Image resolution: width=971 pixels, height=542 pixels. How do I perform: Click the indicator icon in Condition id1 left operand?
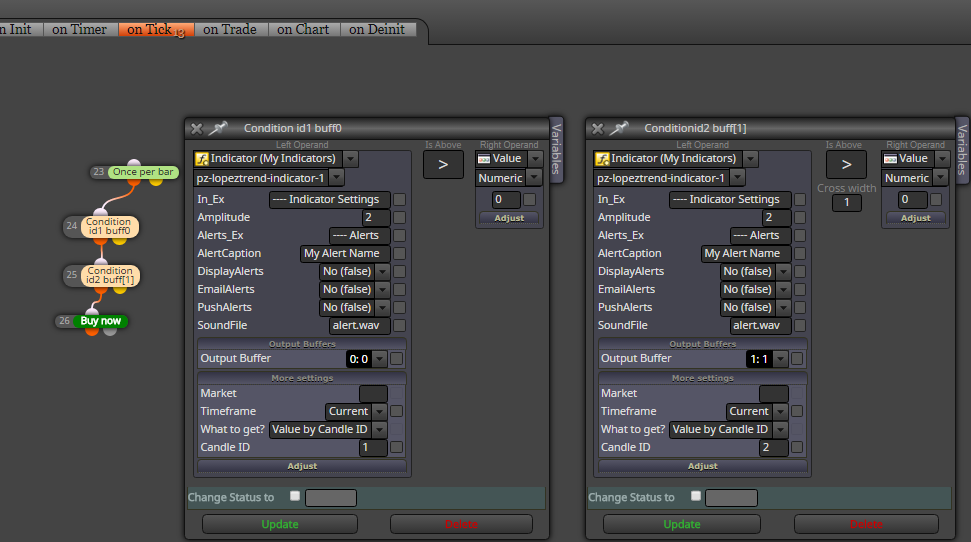point(202,159)
